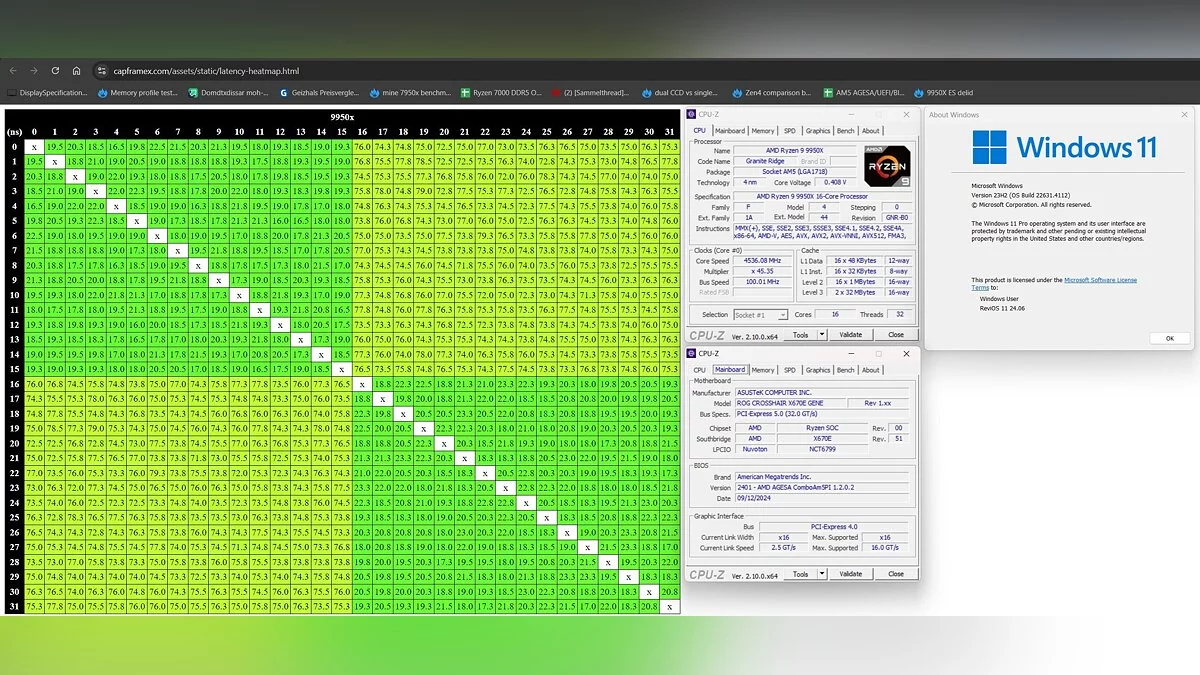
Task: Click the browser forward arrow
Action: point(34,71)
